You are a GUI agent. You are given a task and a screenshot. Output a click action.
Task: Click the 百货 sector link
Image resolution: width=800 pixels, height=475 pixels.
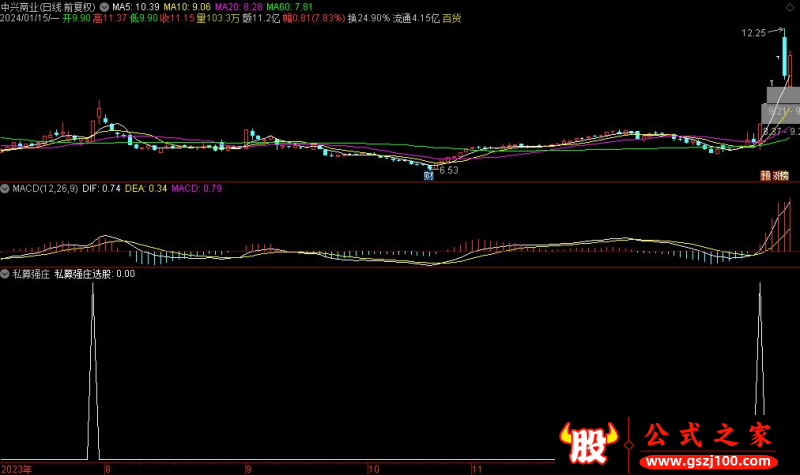[452, 18]
